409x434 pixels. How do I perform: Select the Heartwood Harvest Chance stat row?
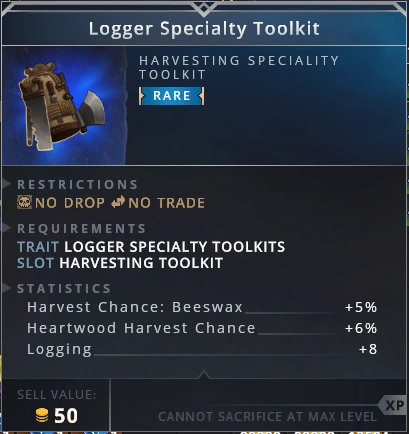coord(202,328)
